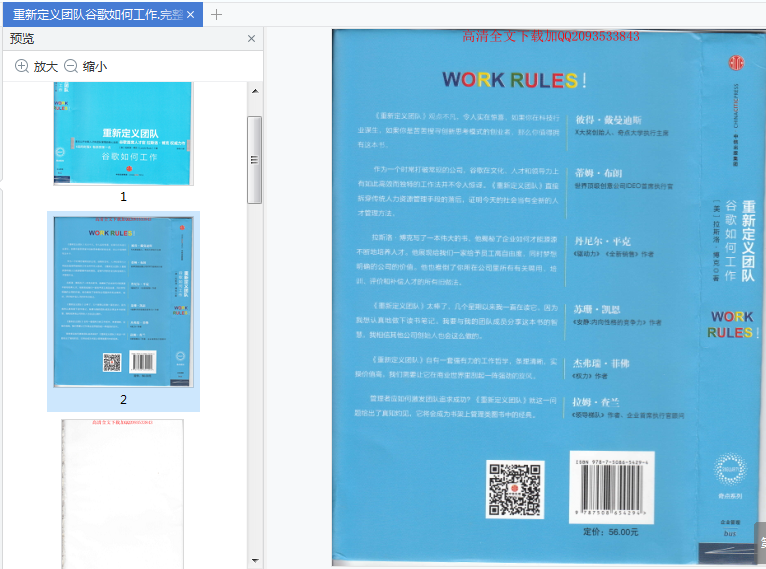Click the 彼得·戴曼迪斯 endorser name
Viewport: 766px width, 569px height.
coord(608,120)
